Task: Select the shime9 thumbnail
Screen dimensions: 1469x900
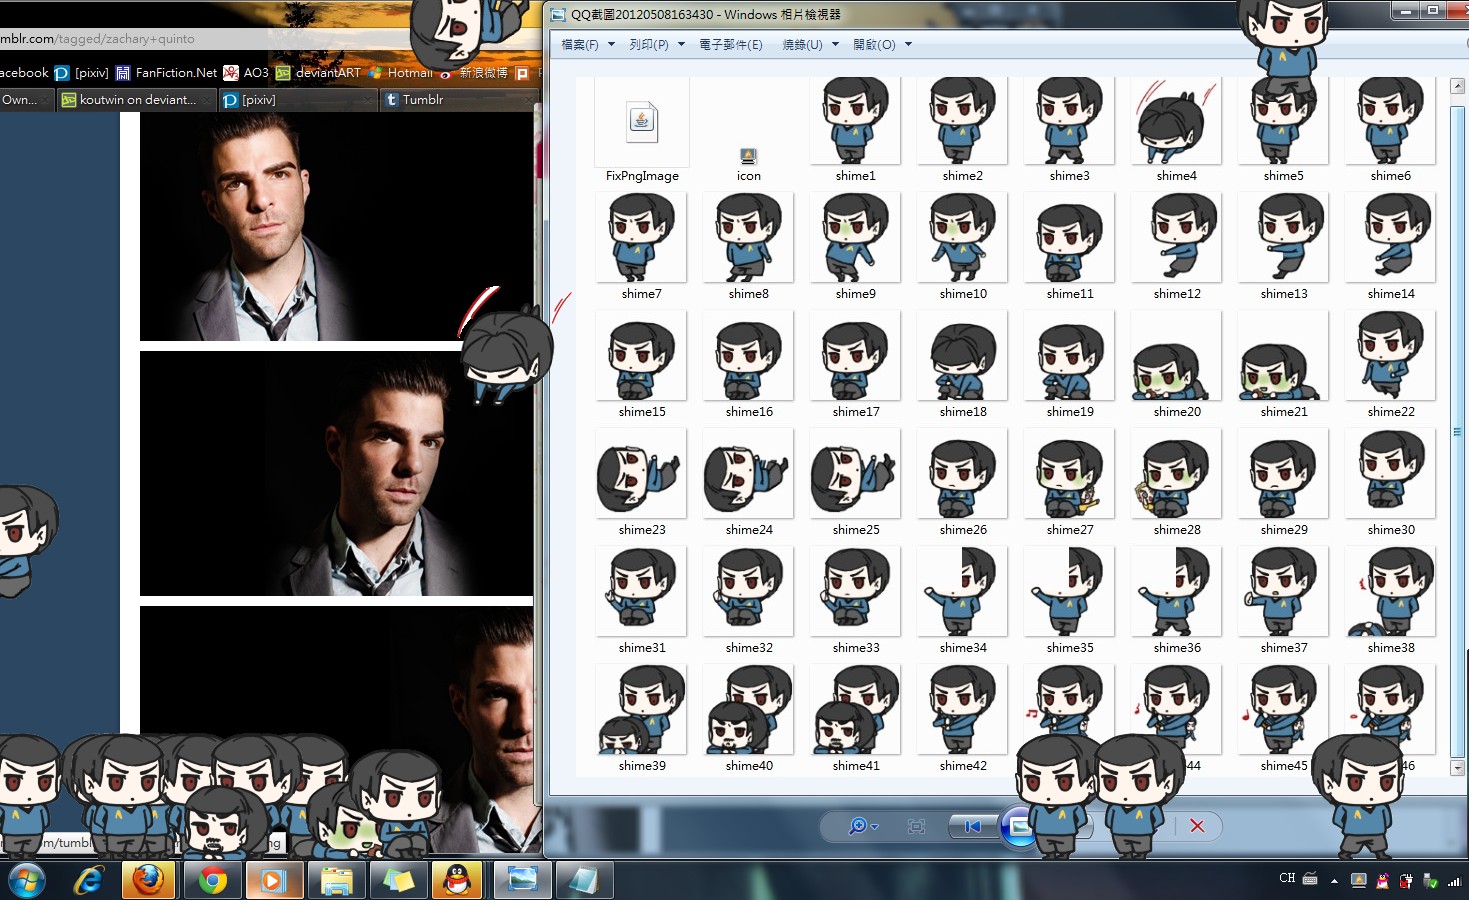Action: click(x=855, y=238)
